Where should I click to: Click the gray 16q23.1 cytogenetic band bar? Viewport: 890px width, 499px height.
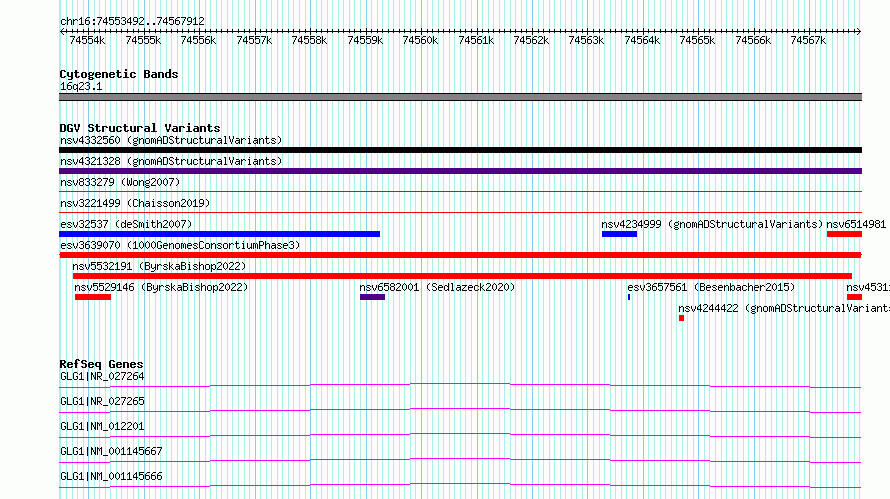click(x=460, y=97)
